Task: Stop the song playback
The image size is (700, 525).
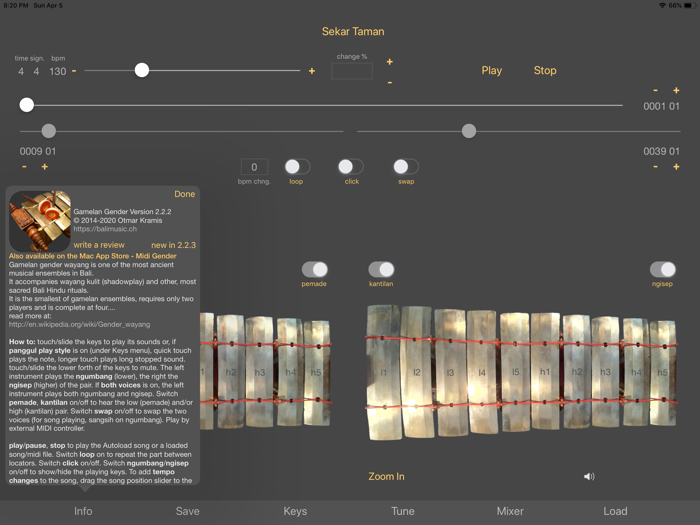Action: 545,71
